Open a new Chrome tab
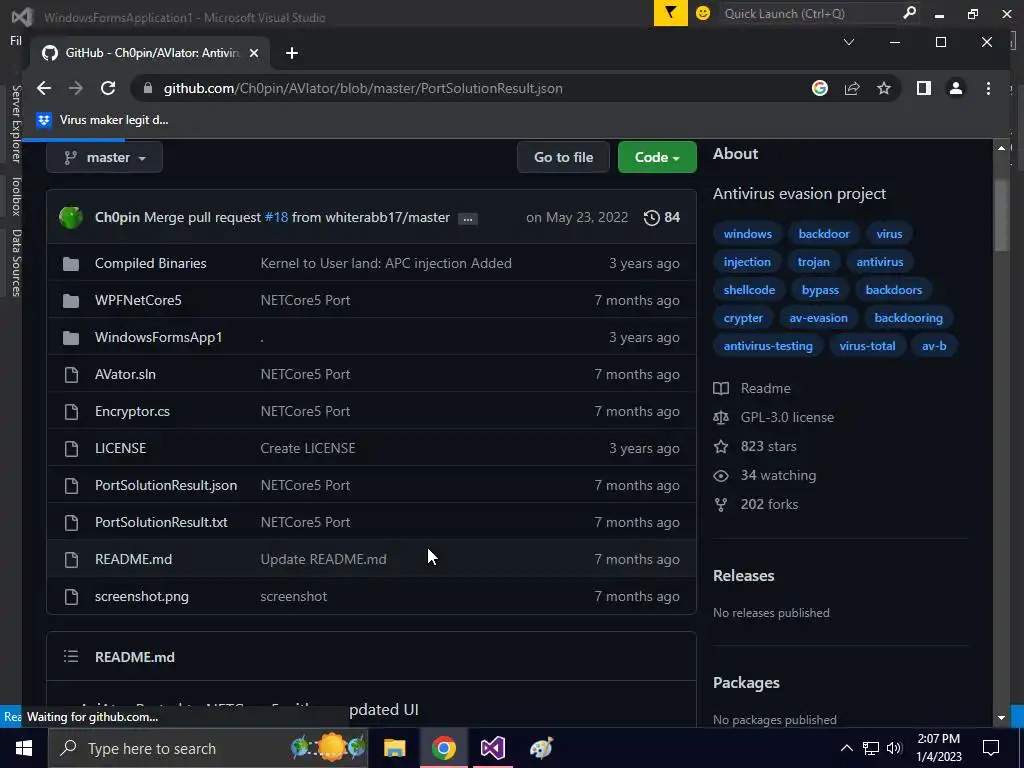The image size is (1024, 768). coord(292,53)
